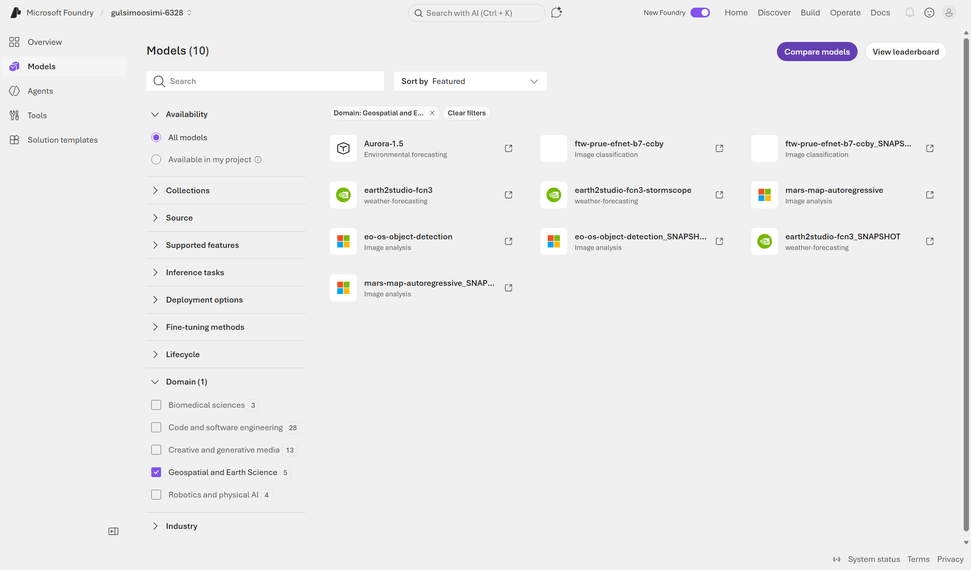Expand the Lifecycle filter section

coord(226,354)
